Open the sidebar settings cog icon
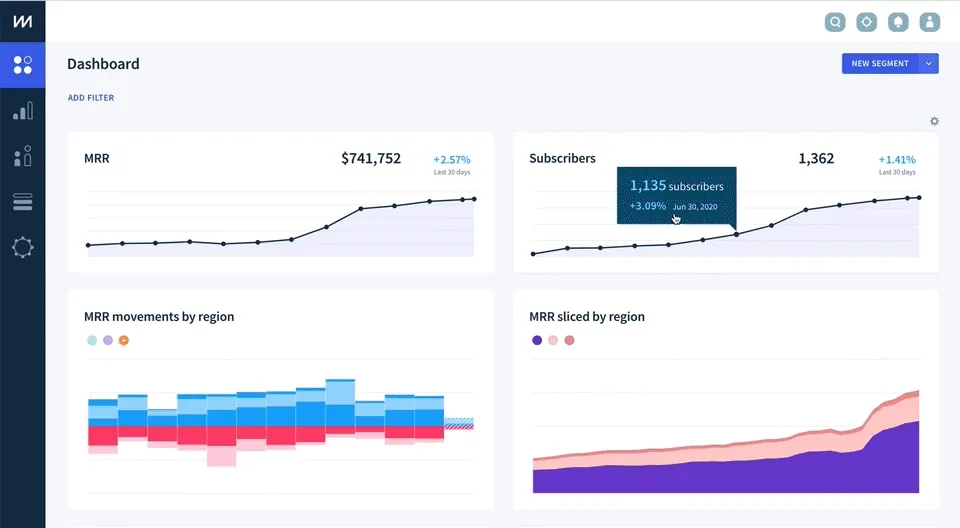960x528 pixels. pos(23,247)
